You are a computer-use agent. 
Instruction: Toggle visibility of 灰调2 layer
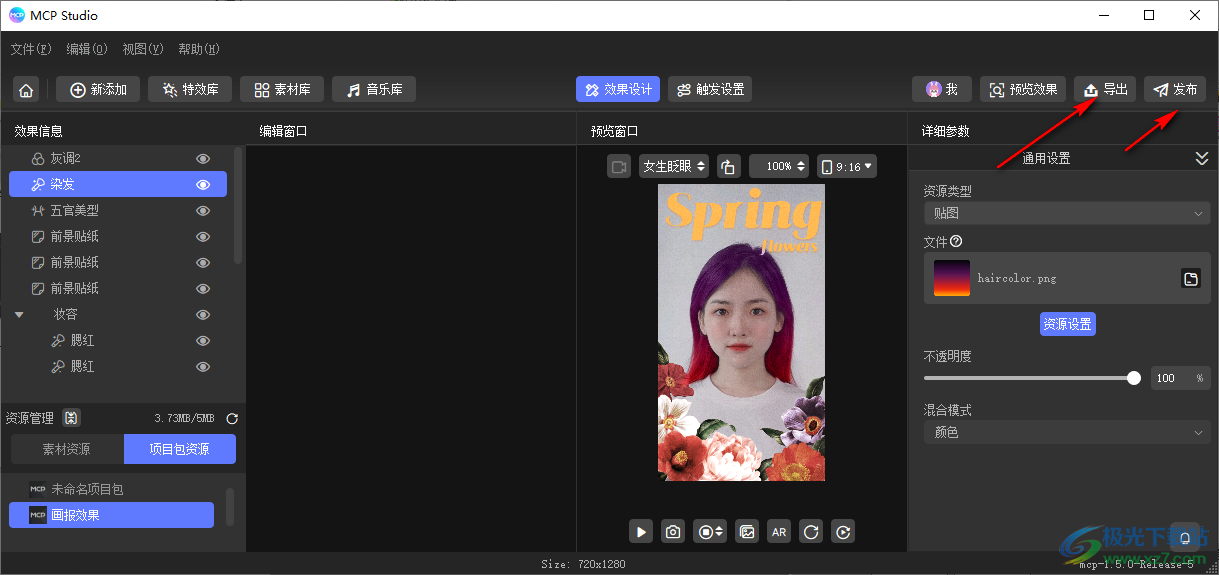[203, 159]
